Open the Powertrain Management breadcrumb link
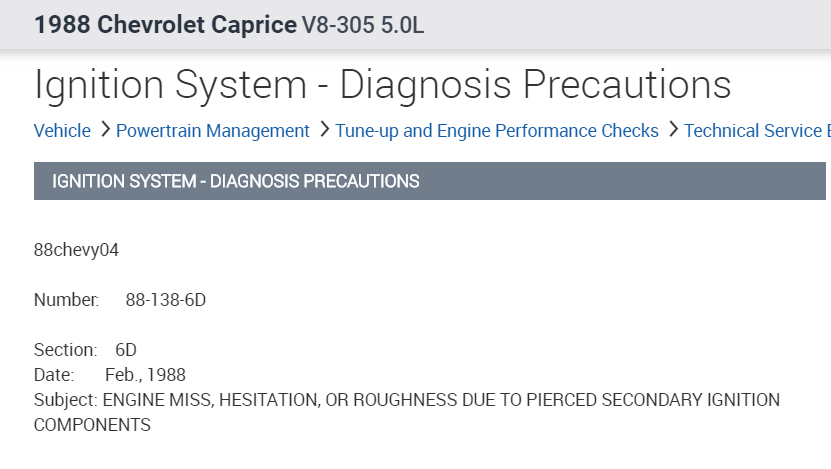 click(x=213, y=131)
